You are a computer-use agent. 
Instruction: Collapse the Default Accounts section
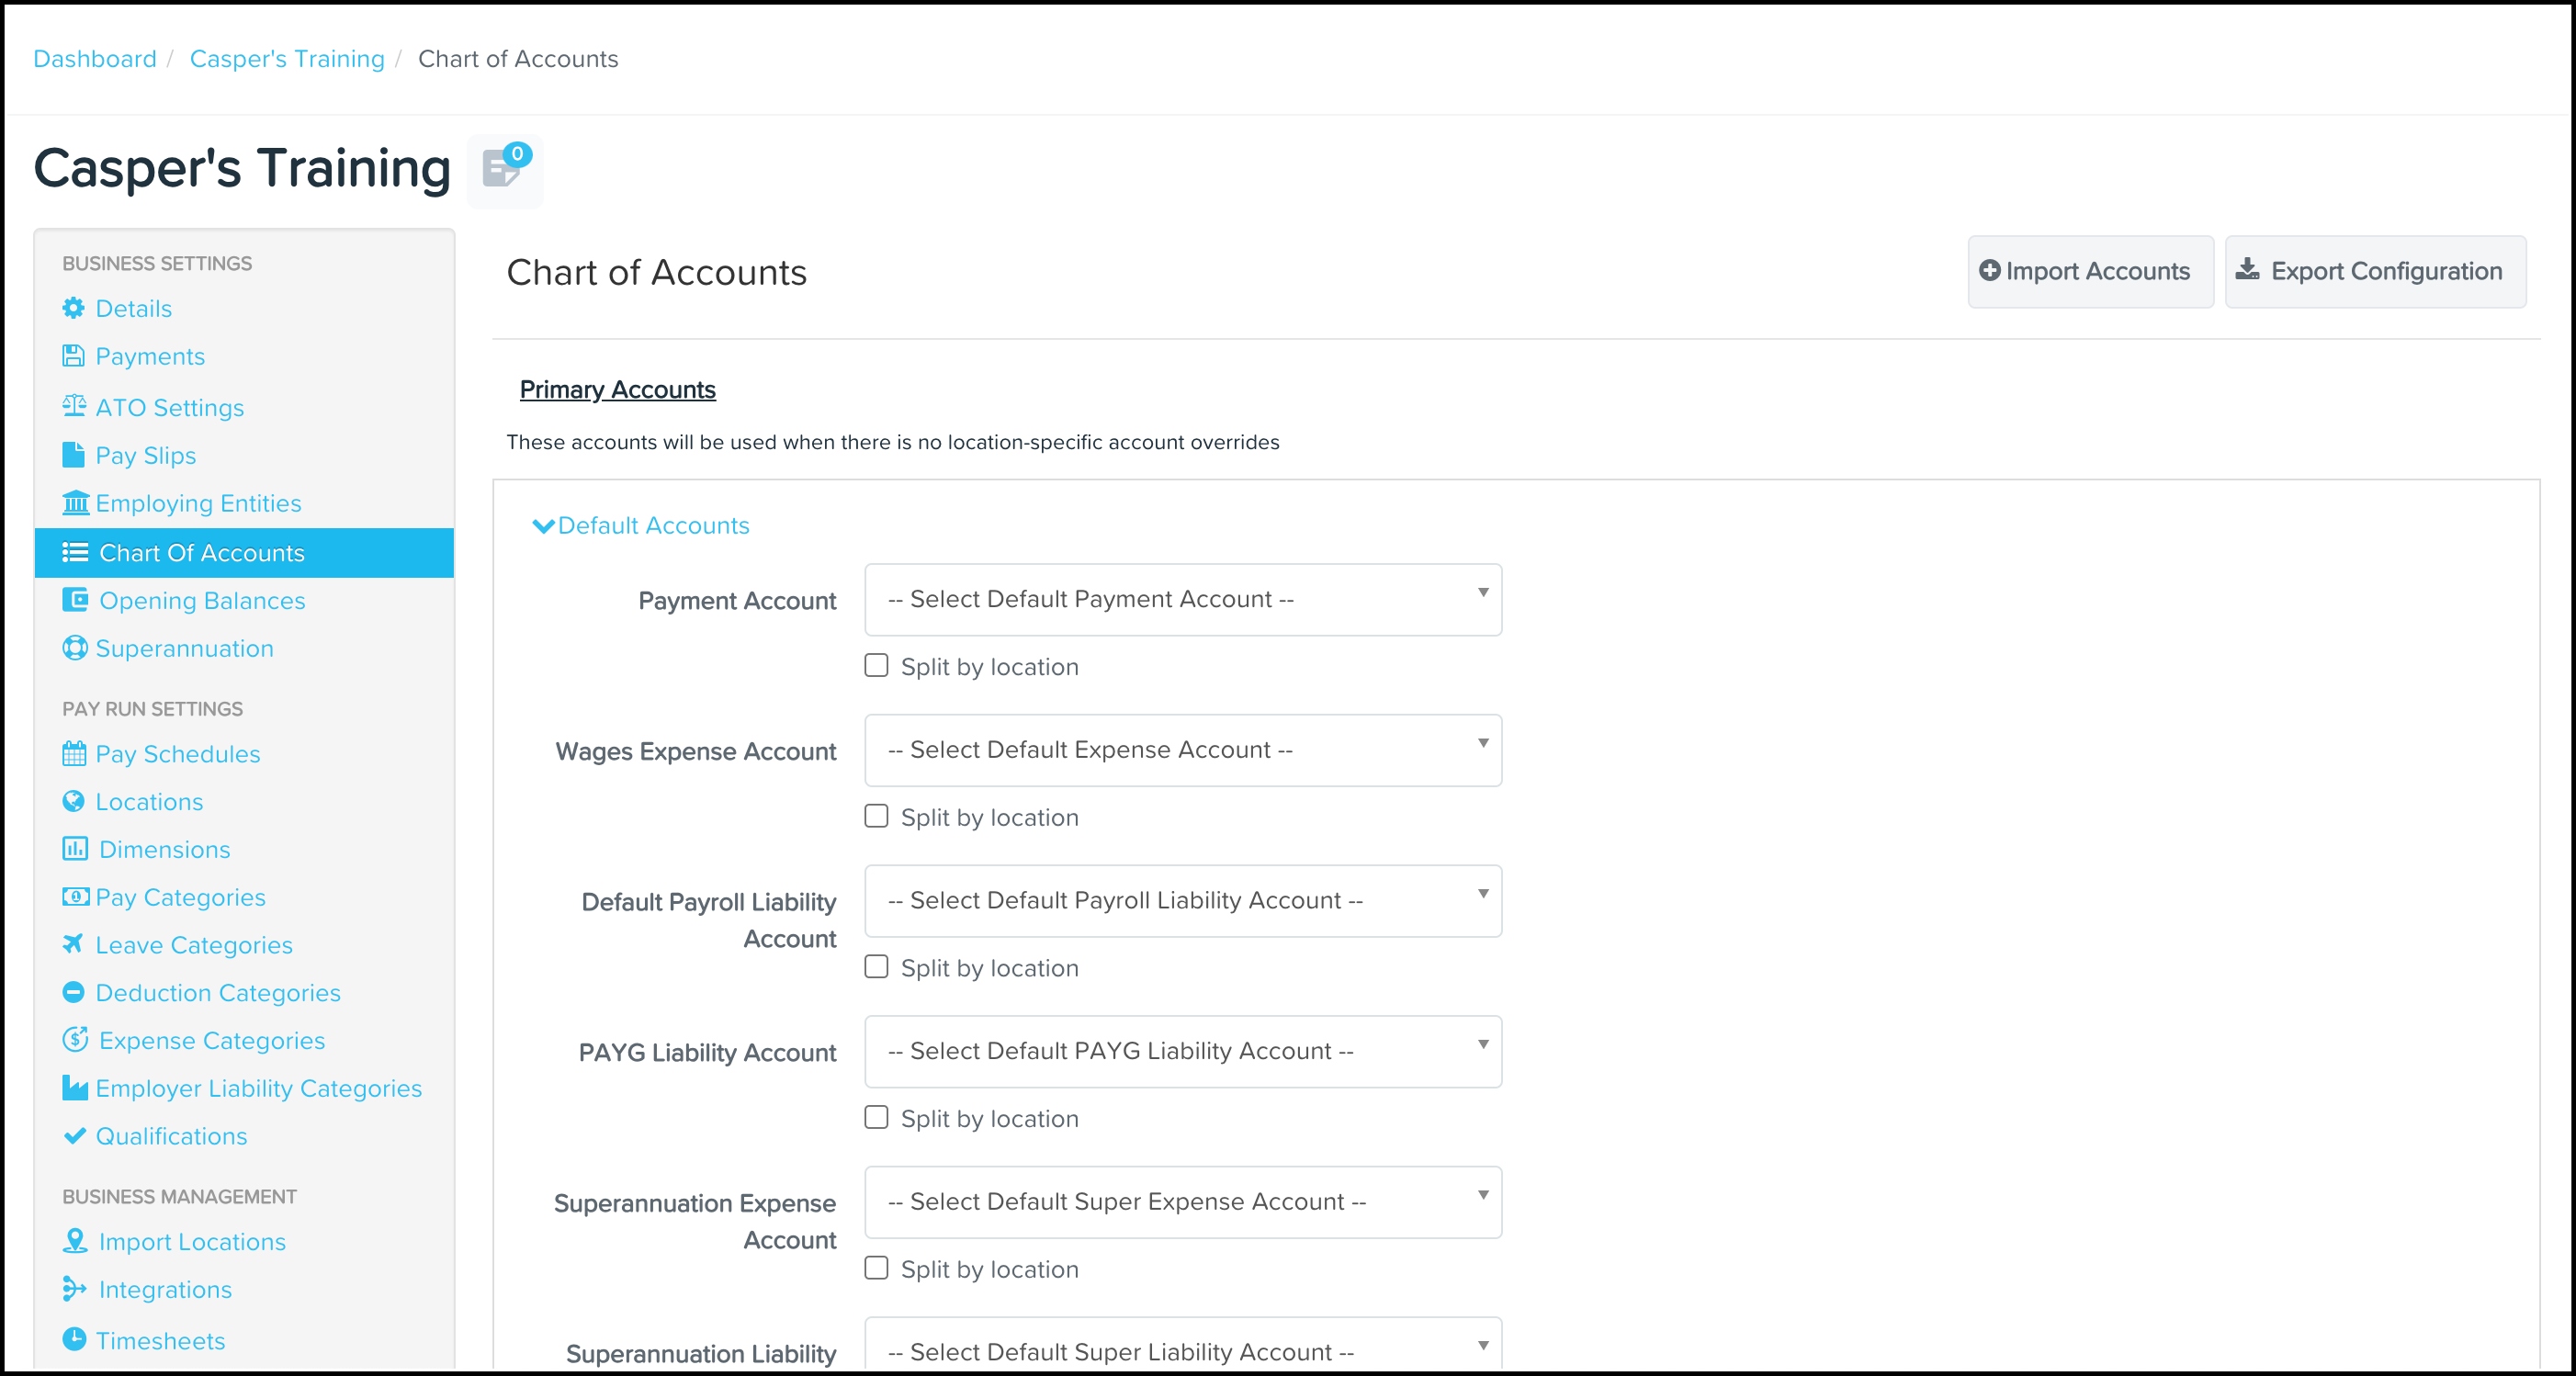(x=641, y=526)
